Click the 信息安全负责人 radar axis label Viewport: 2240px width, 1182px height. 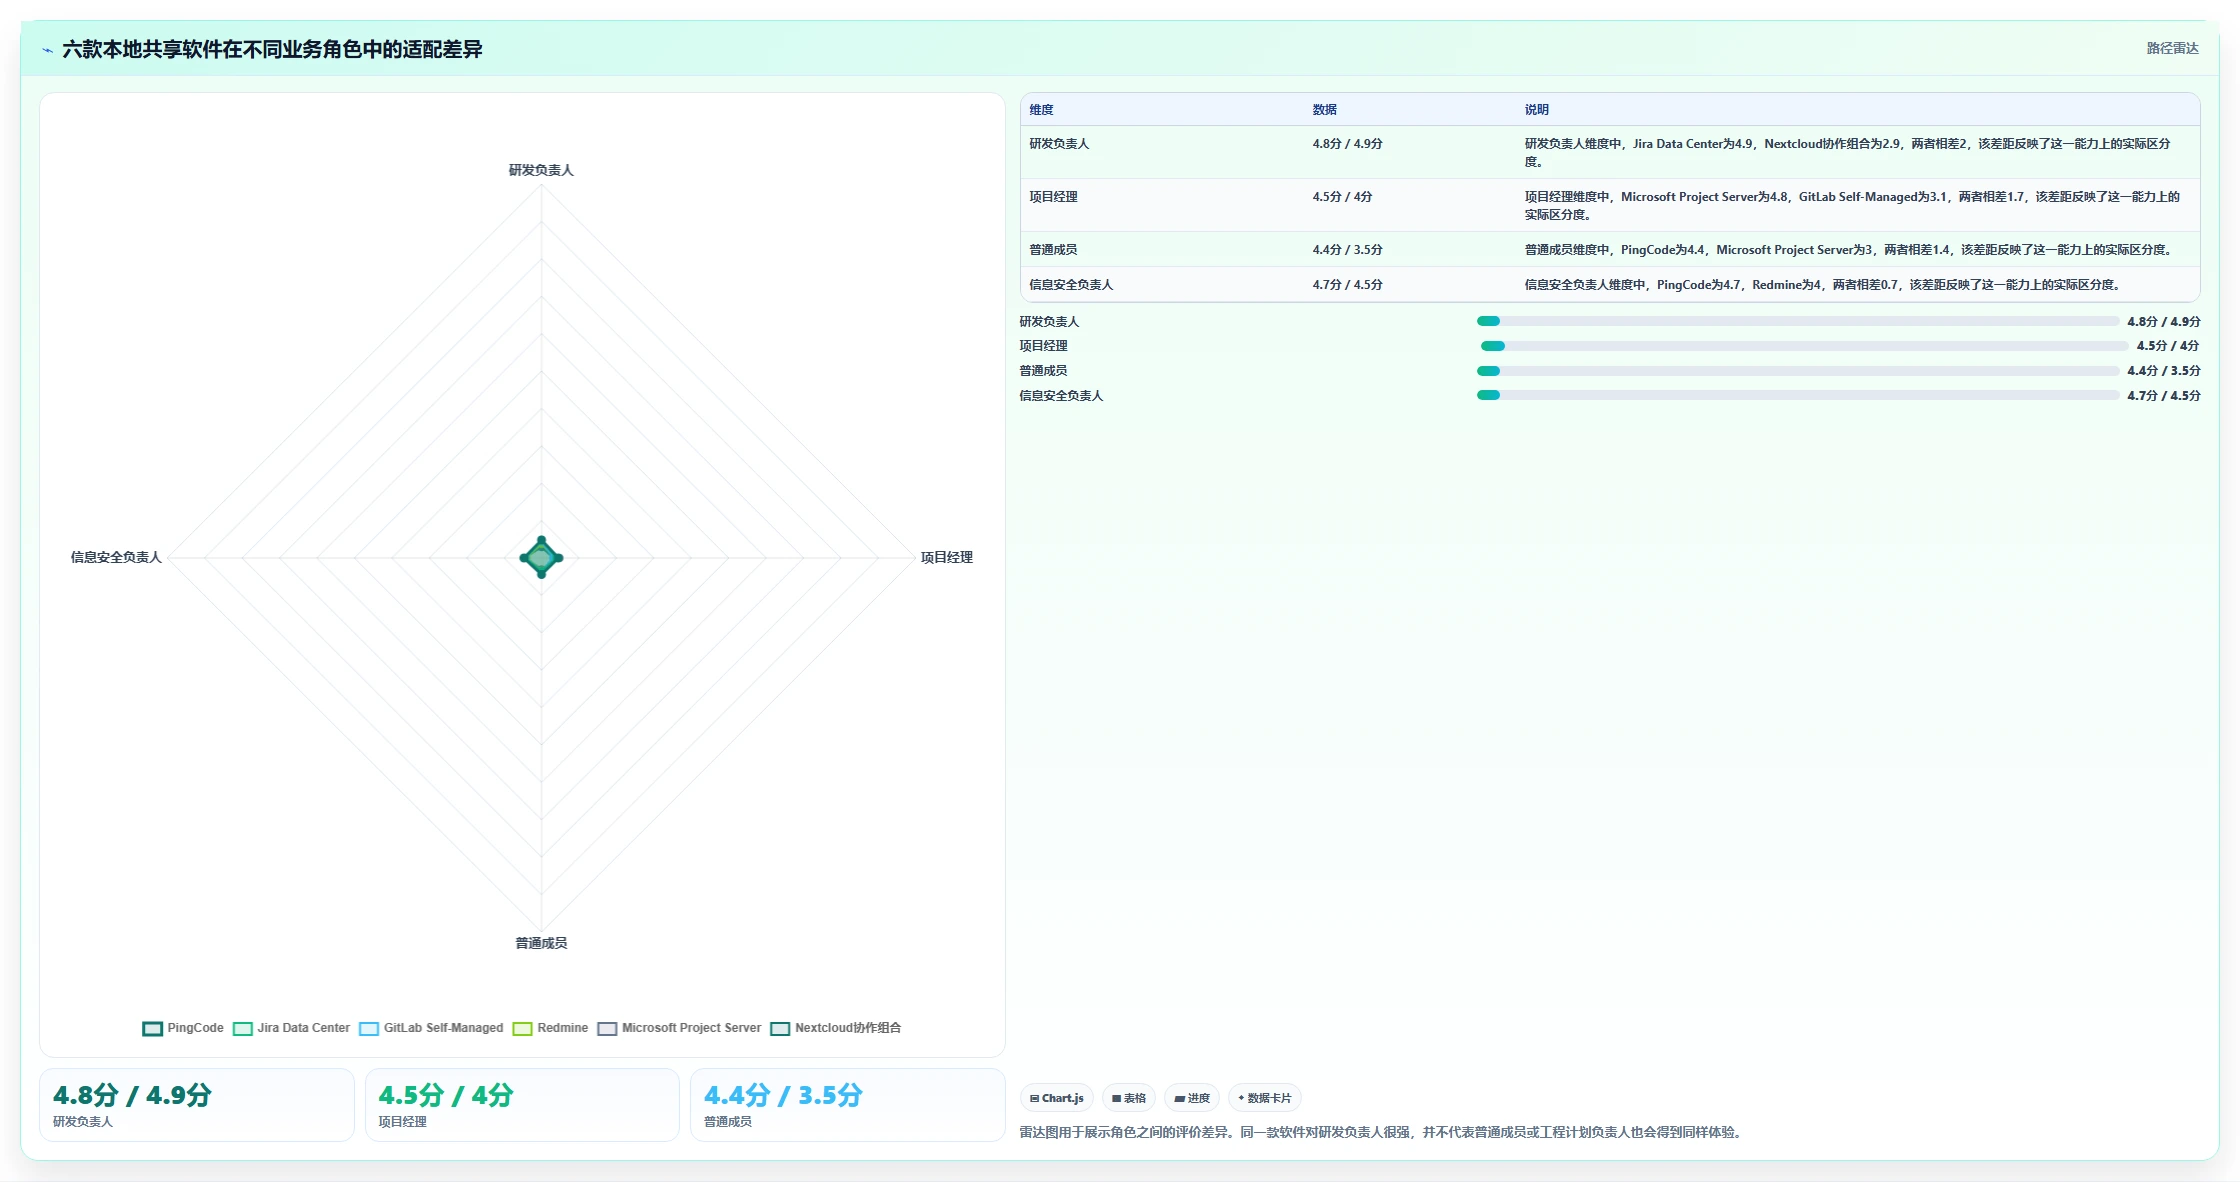116,557
